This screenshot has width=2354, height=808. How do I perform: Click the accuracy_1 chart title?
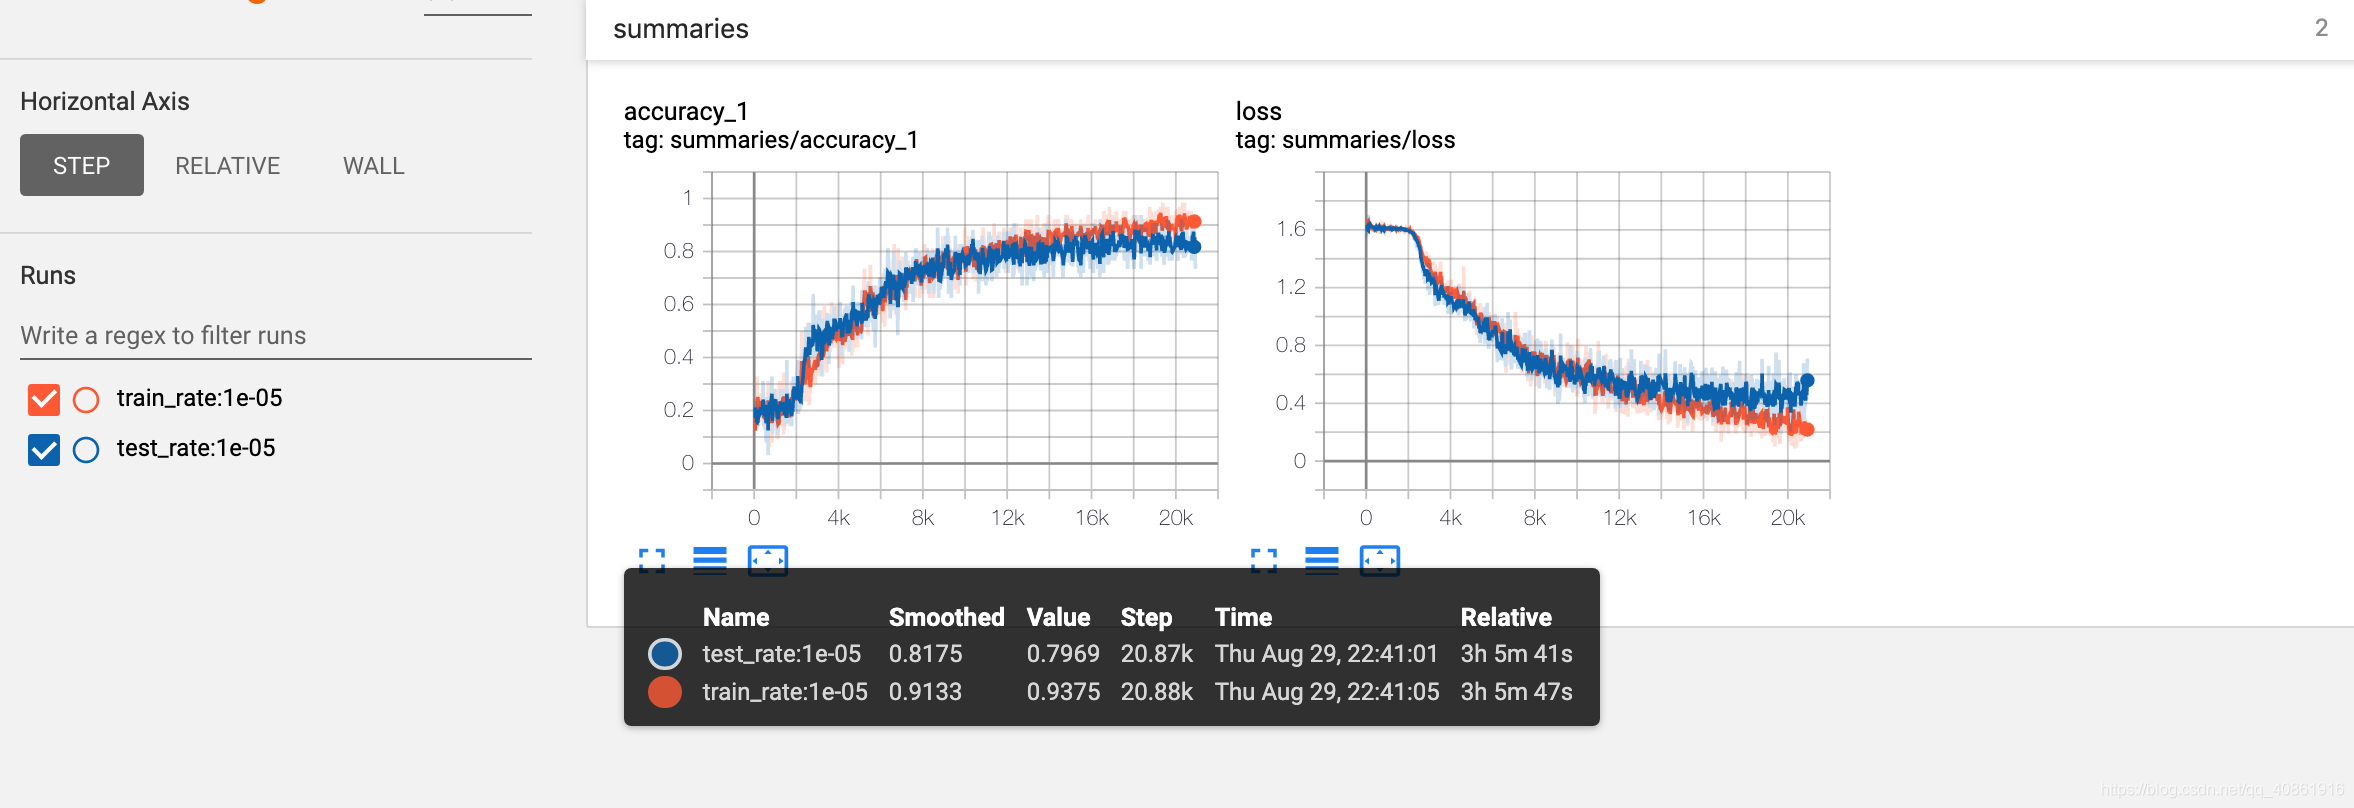tap(686, 111)
